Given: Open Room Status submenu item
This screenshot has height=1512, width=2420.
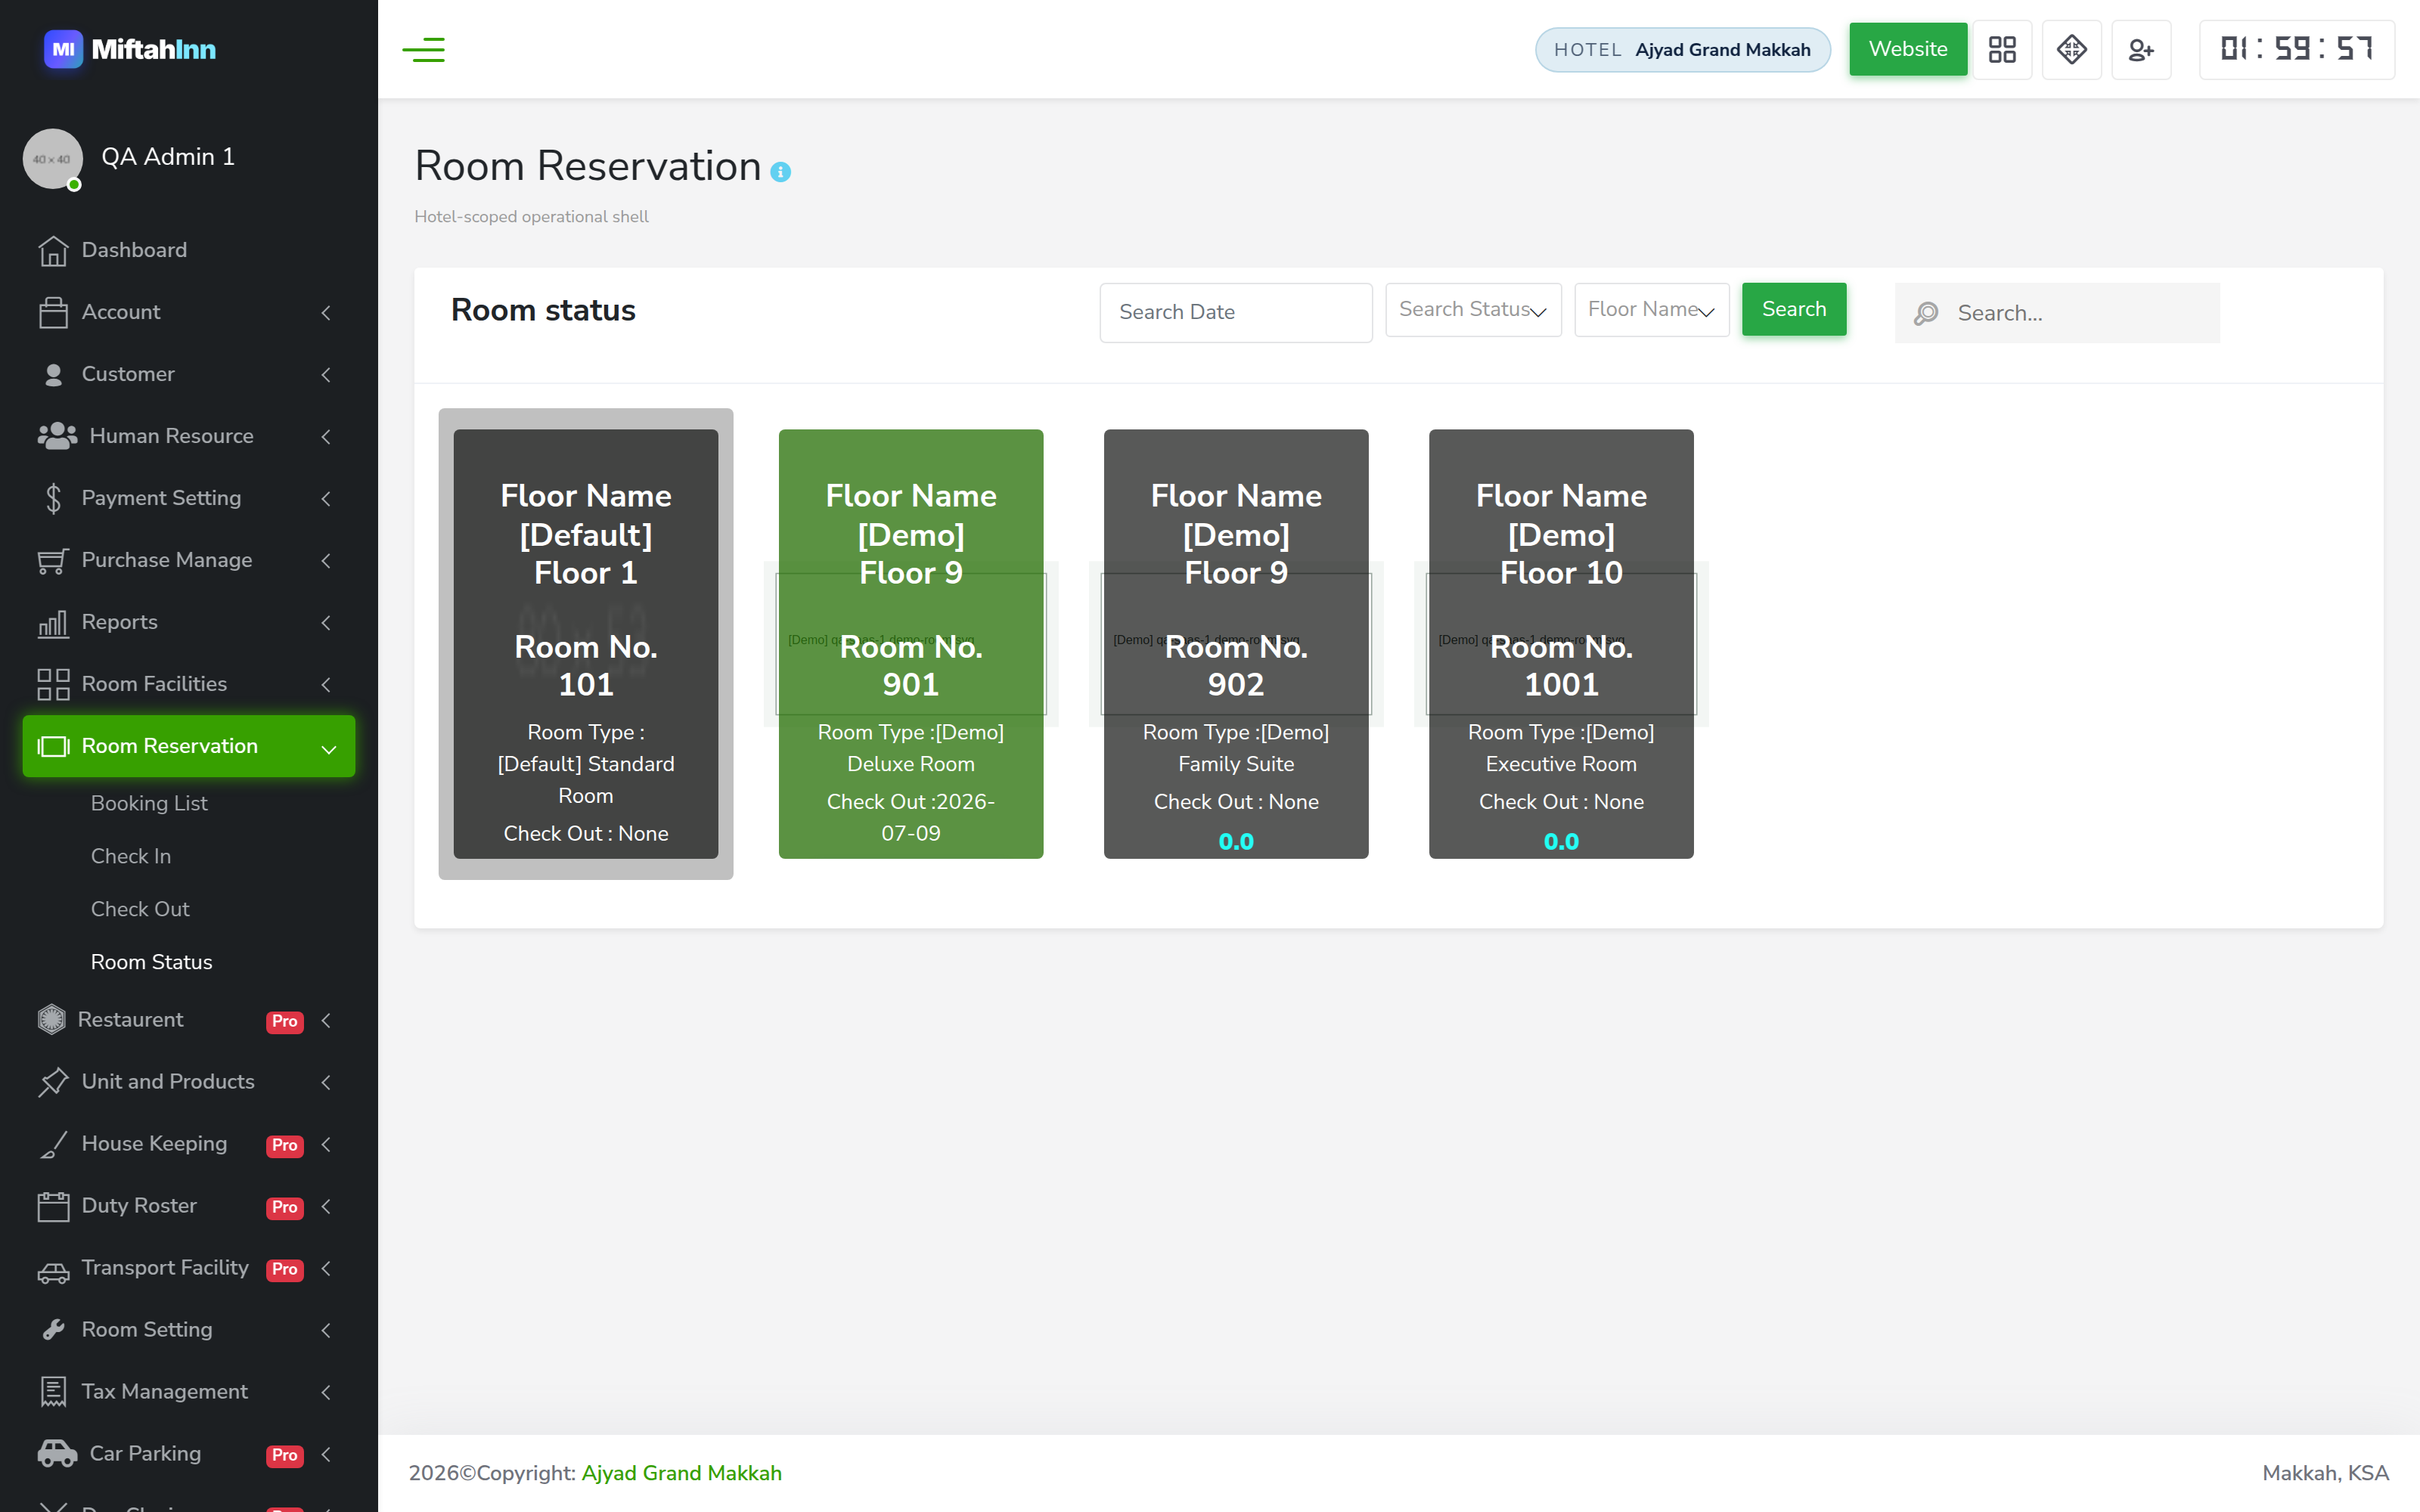Looking at the screenshot, I should click(x=151, y=962).
